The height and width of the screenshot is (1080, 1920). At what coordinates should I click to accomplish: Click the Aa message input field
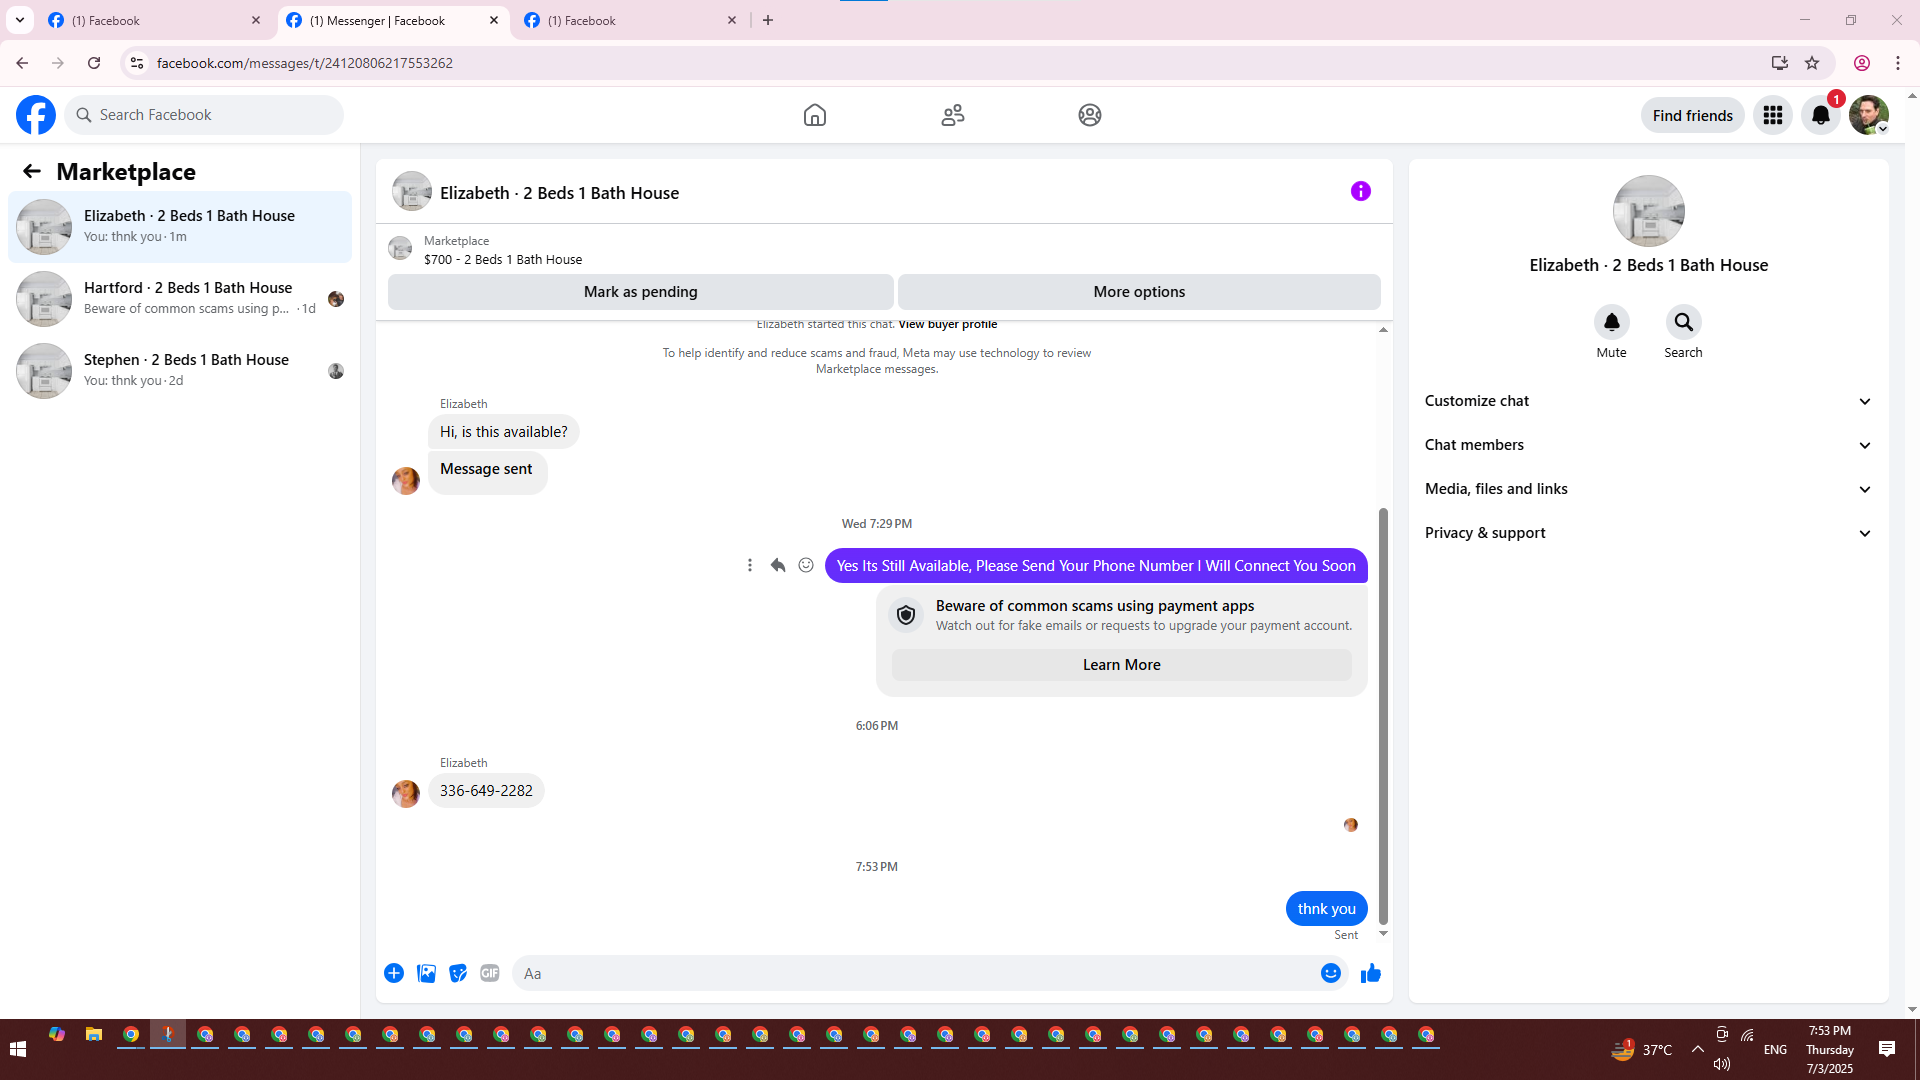[915, 973]
